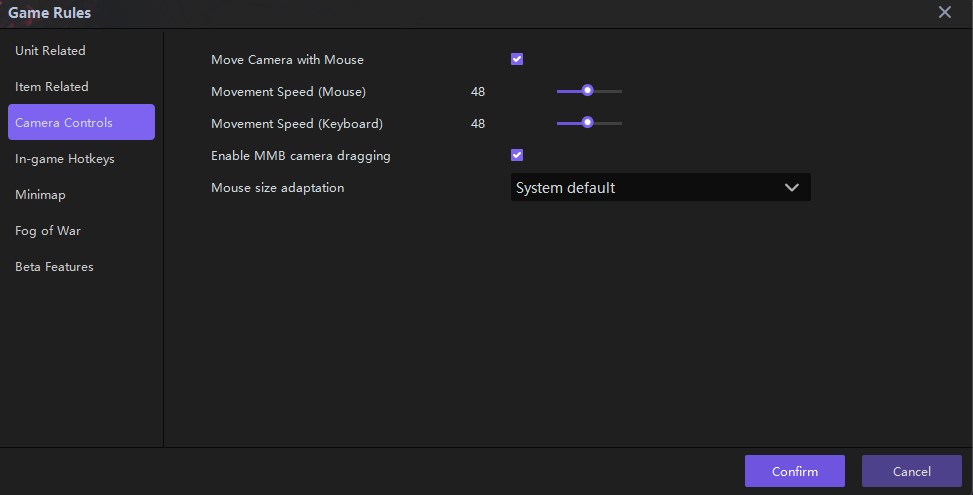Viewport: 973px width, 495px height.
Task: Show Fog of War settings
Action: pyautogui.click(x=48, y=231)
